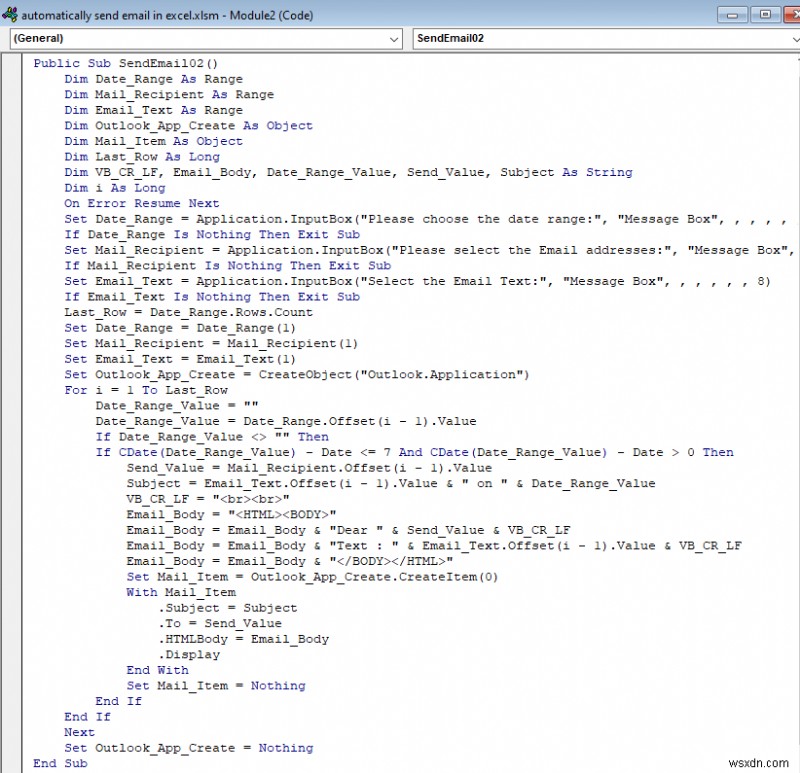Click the 'End Sub' line
800x773 pixels.
(60, 763)
